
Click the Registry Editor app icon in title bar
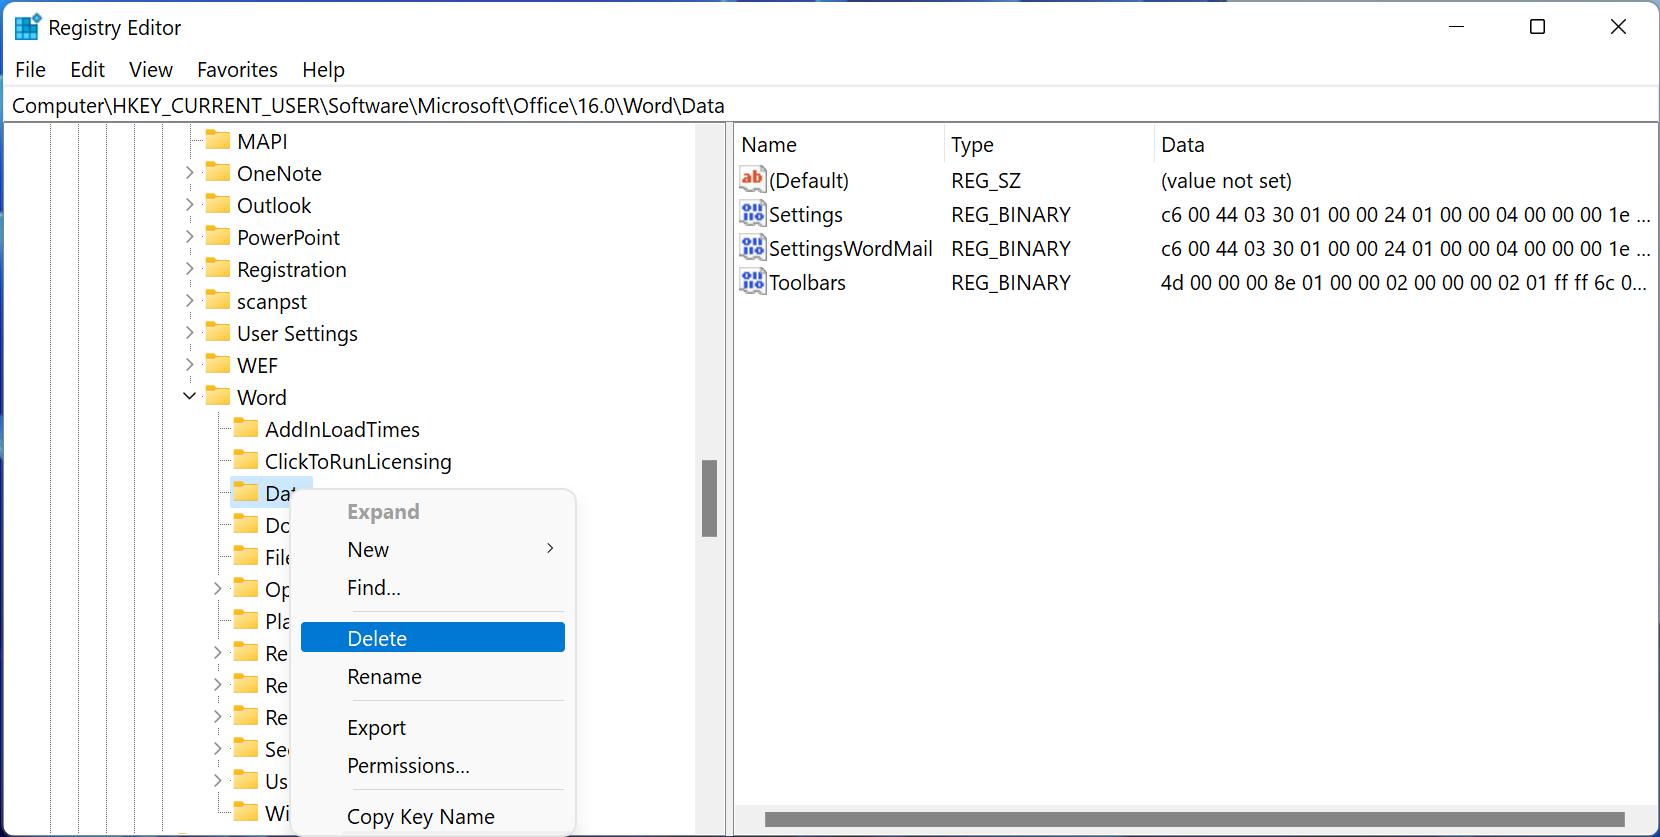(27, 27)
